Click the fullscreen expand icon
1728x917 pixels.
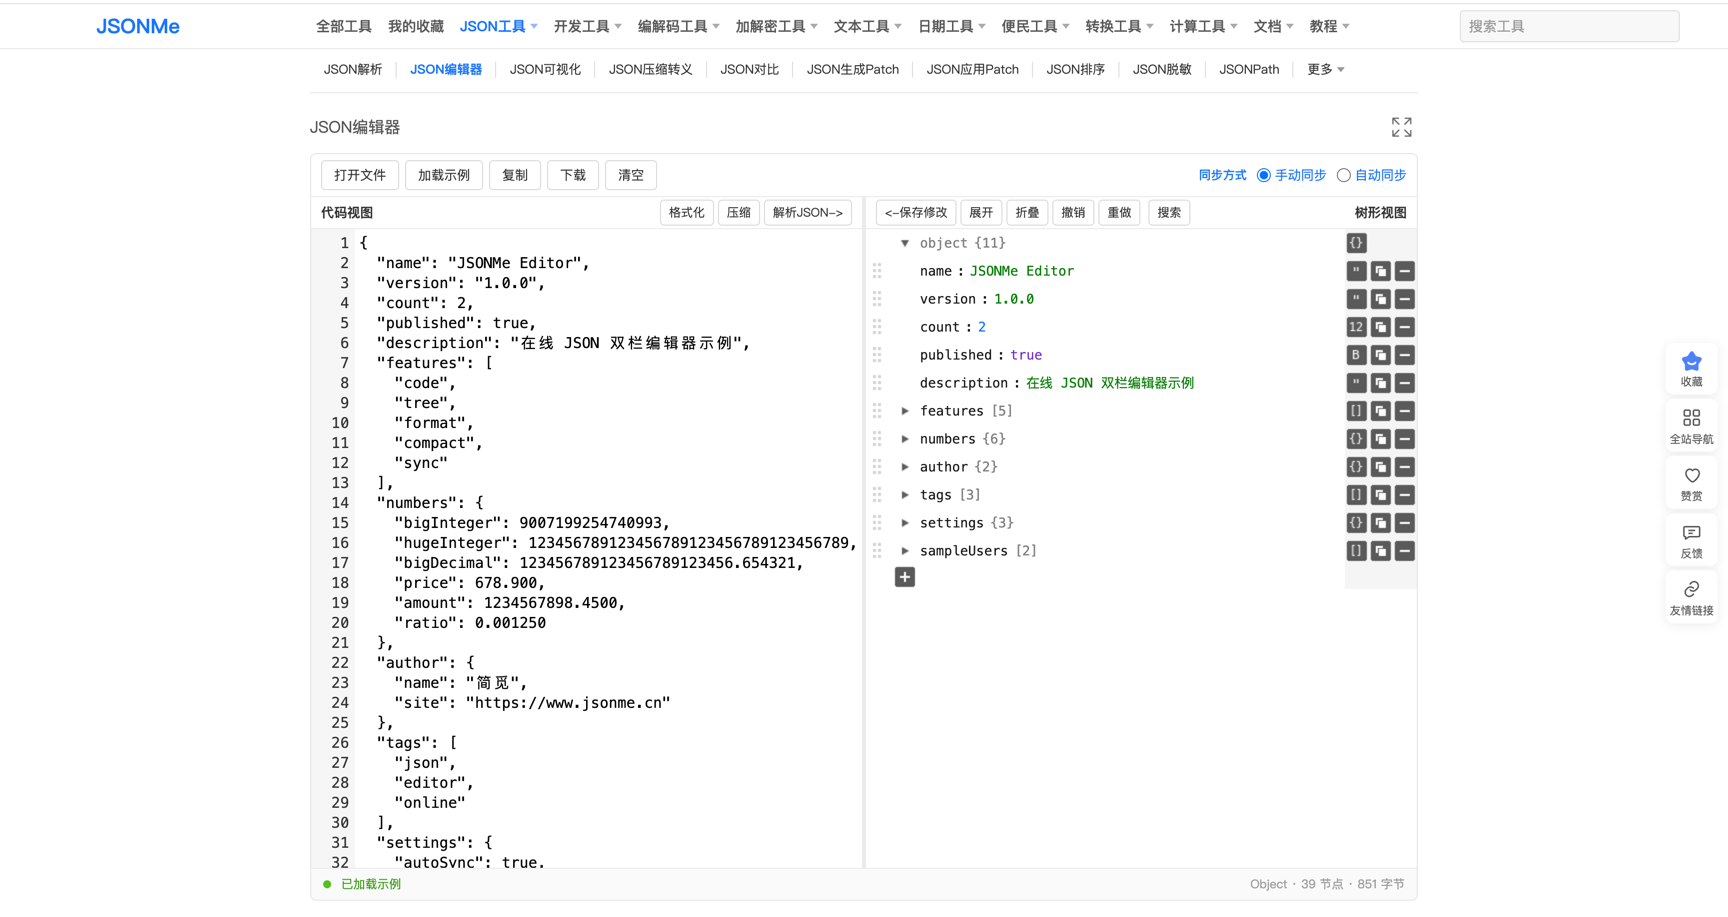[1401, 127]
